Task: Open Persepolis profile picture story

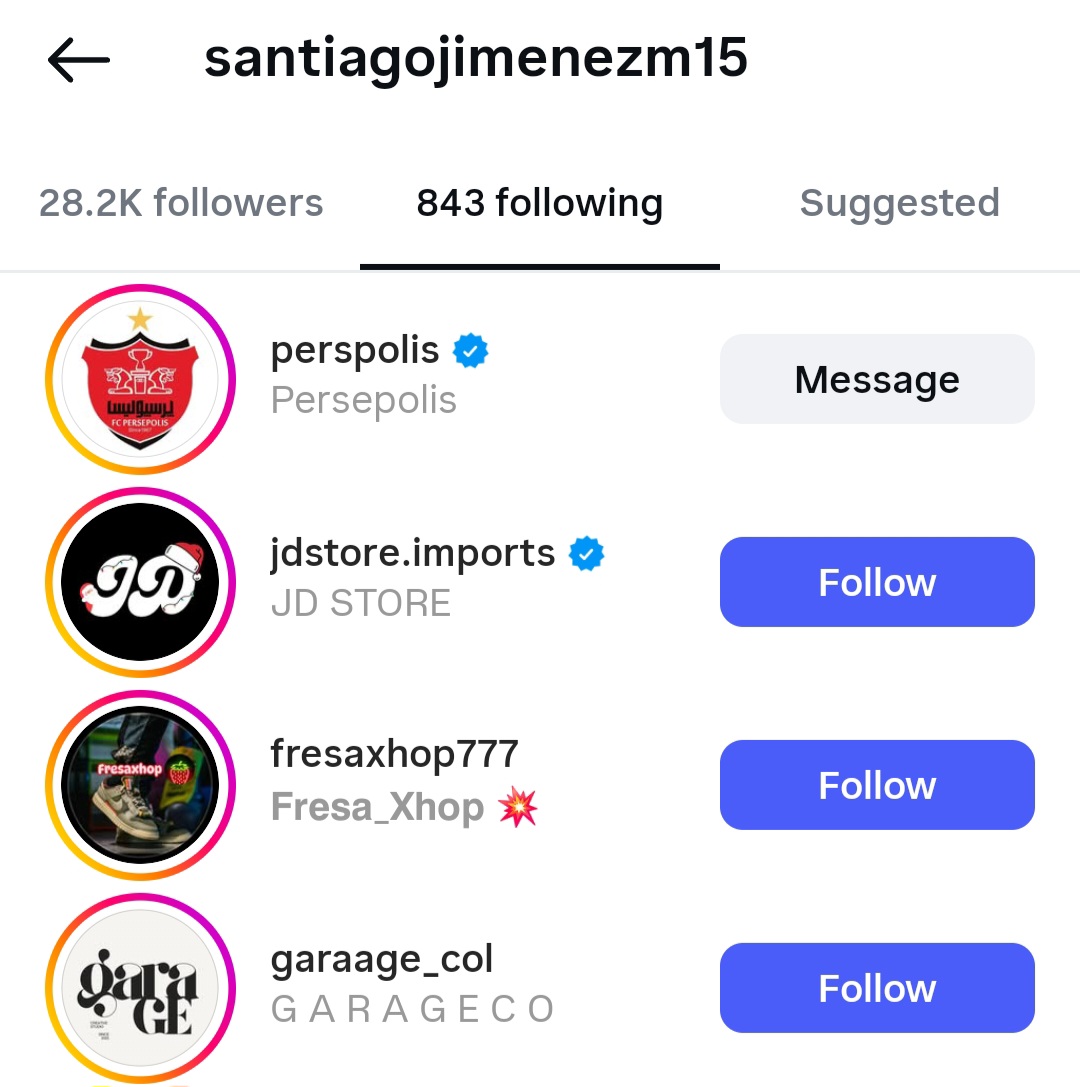Action: pos(140,380)
